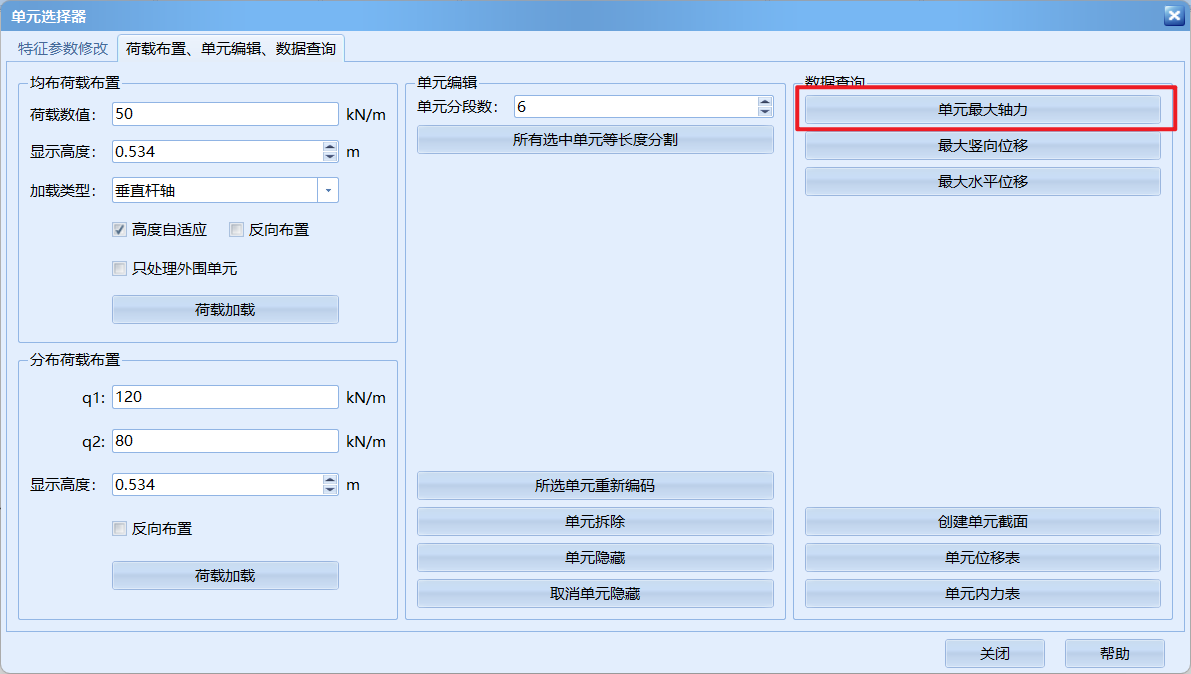Open the 加载类型 dropdown
Screen dimensions: 1191x674
tap(328, 190)
